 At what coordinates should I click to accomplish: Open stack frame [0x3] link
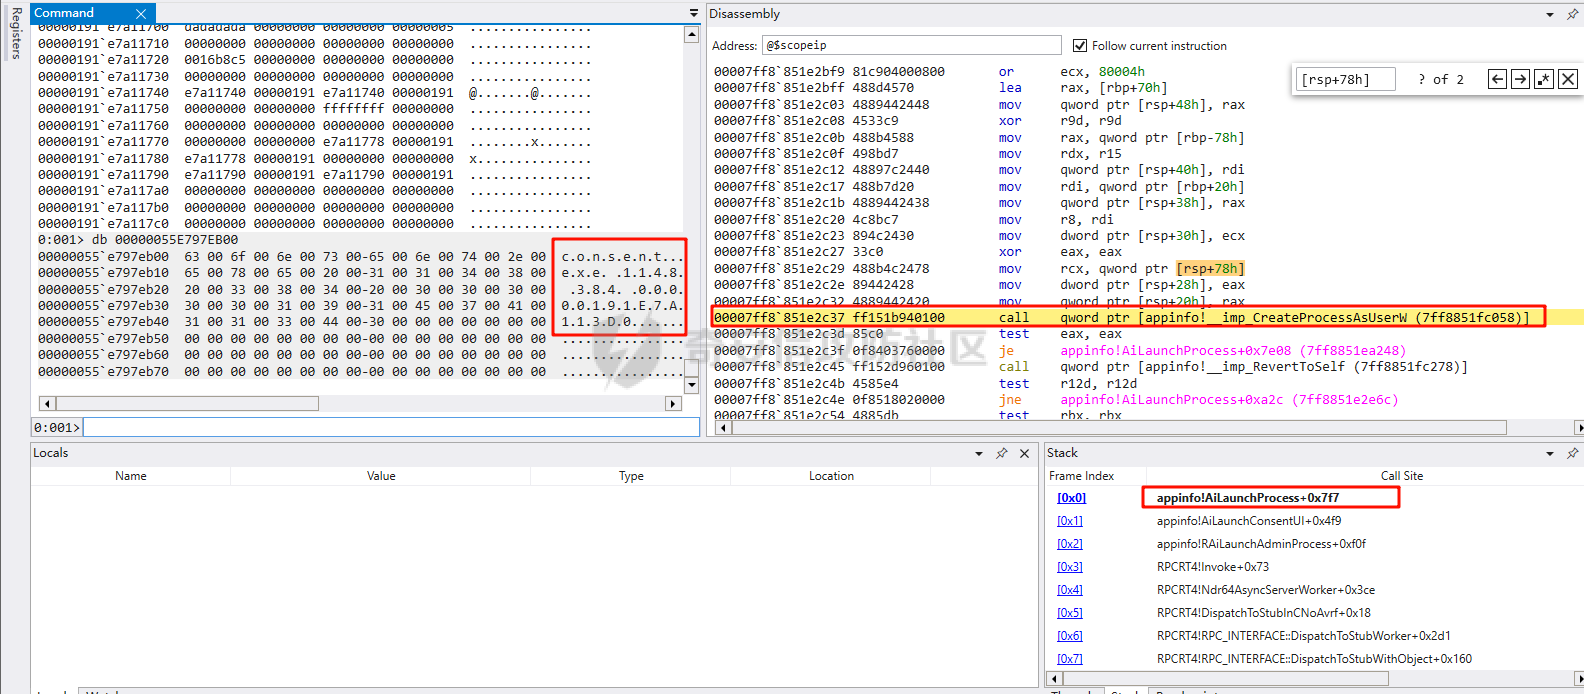tap(1070, 567)
